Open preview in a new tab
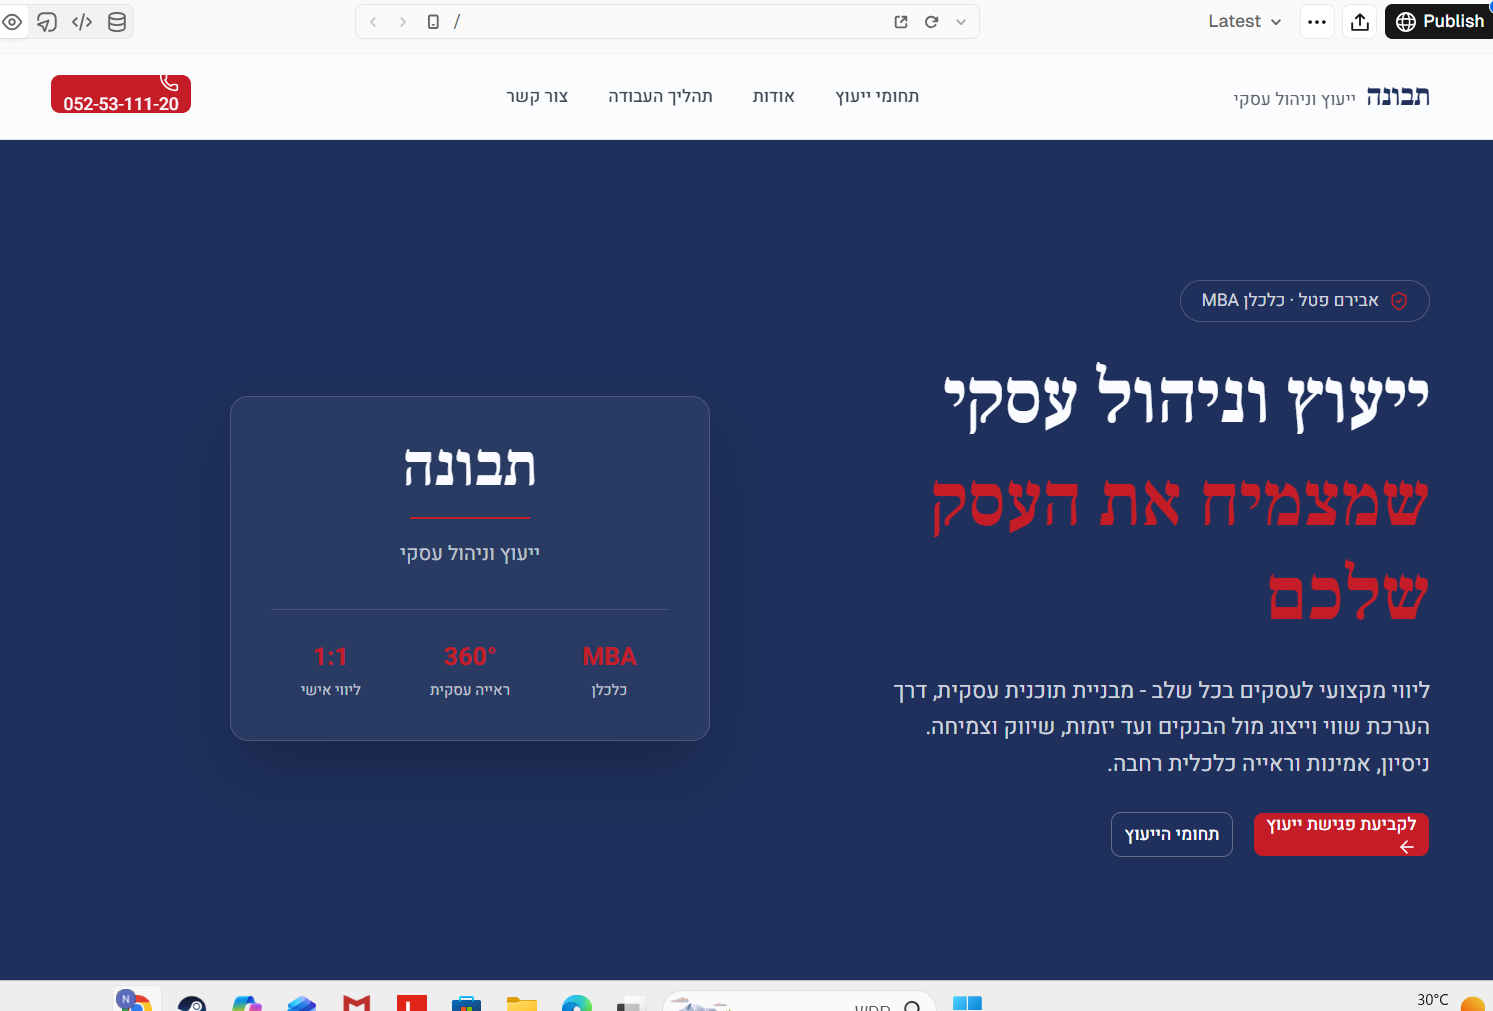 pyautogui.click(x=901, y=22)
